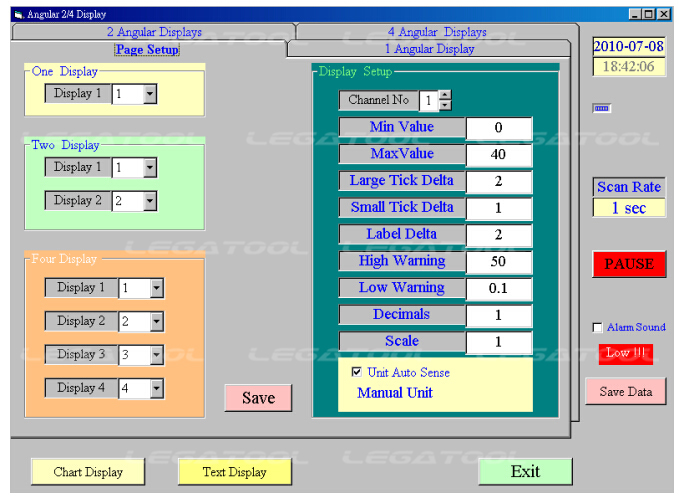Click the Save Data button
The width and height of the screenshot is (679, 497).
(625, 391)
